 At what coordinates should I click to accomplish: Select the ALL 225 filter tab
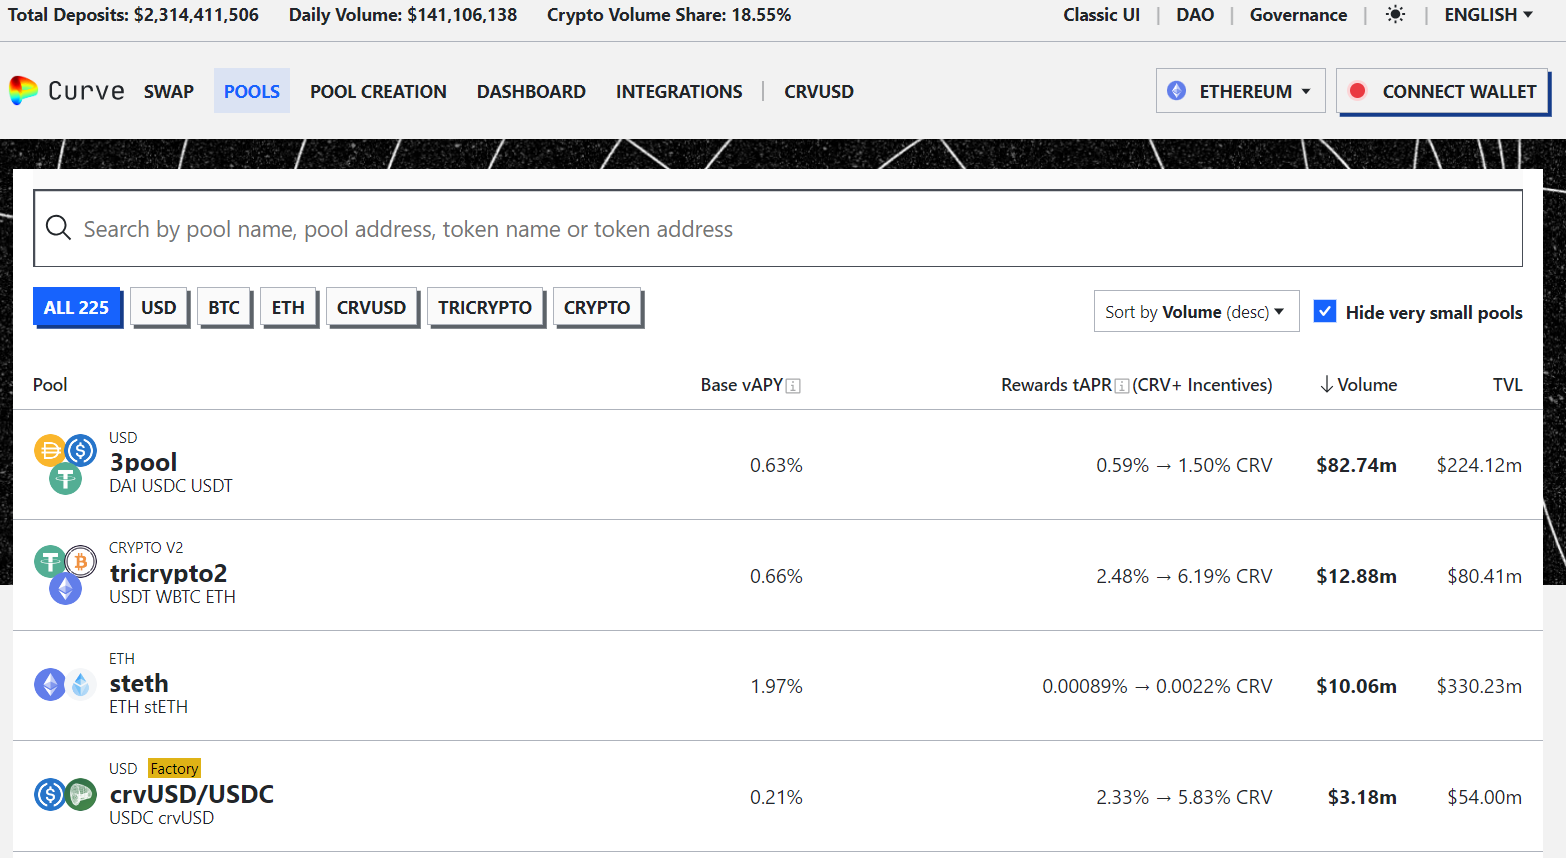tap(77, 307)
